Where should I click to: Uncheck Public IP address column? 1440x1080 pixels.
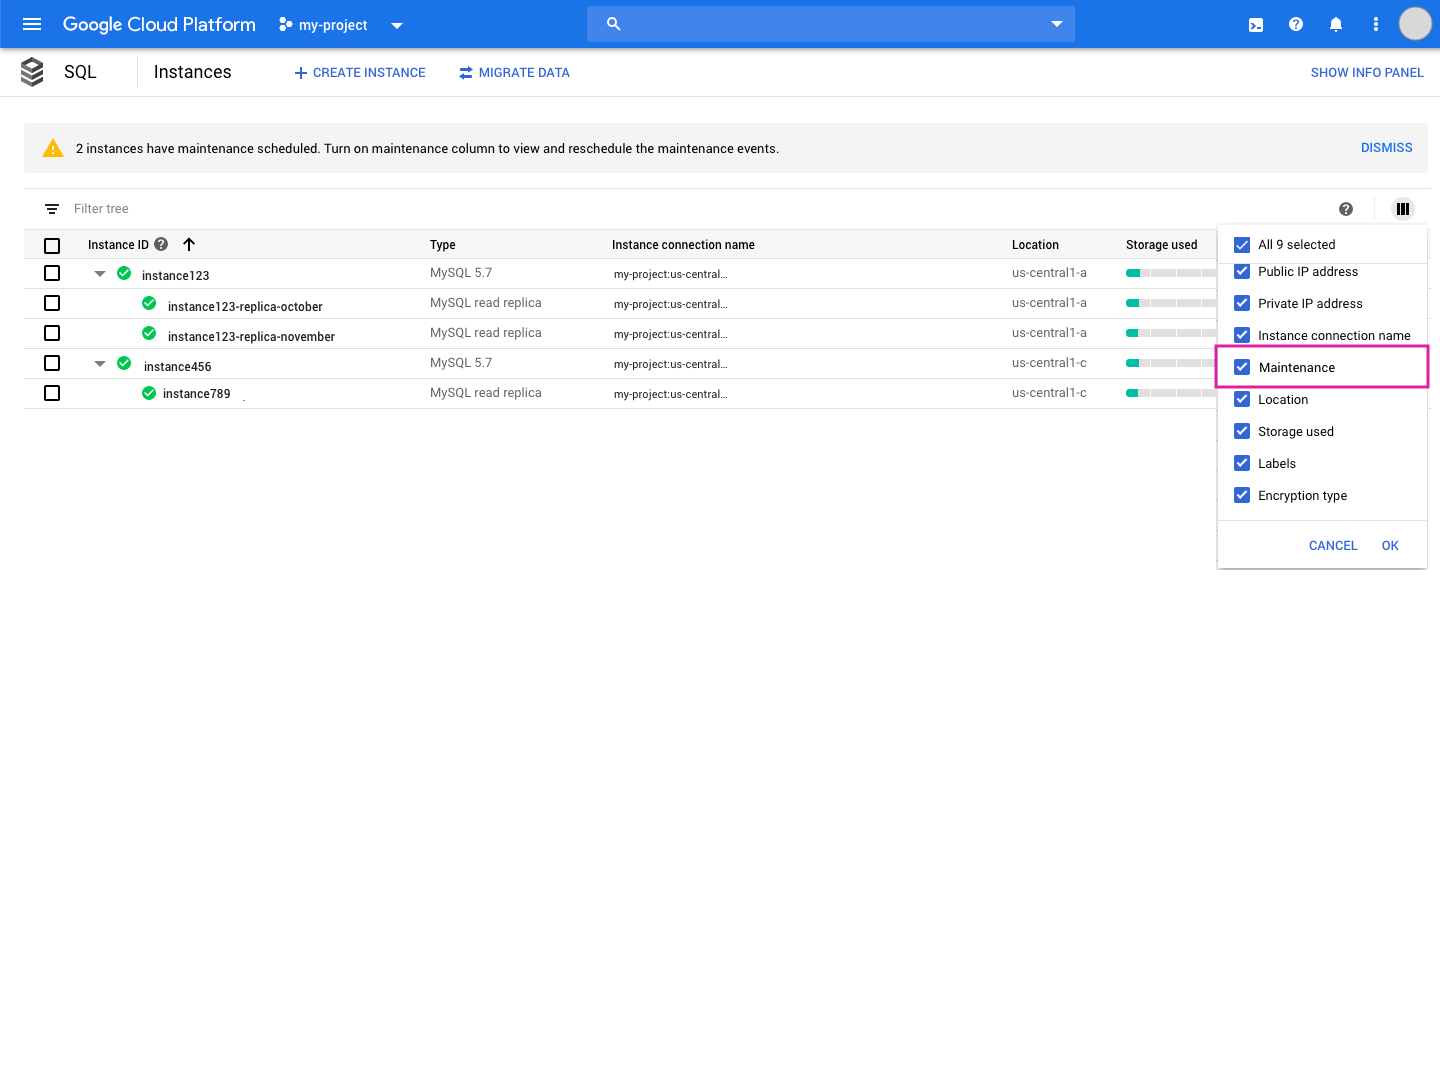(x=1242, y=271)
